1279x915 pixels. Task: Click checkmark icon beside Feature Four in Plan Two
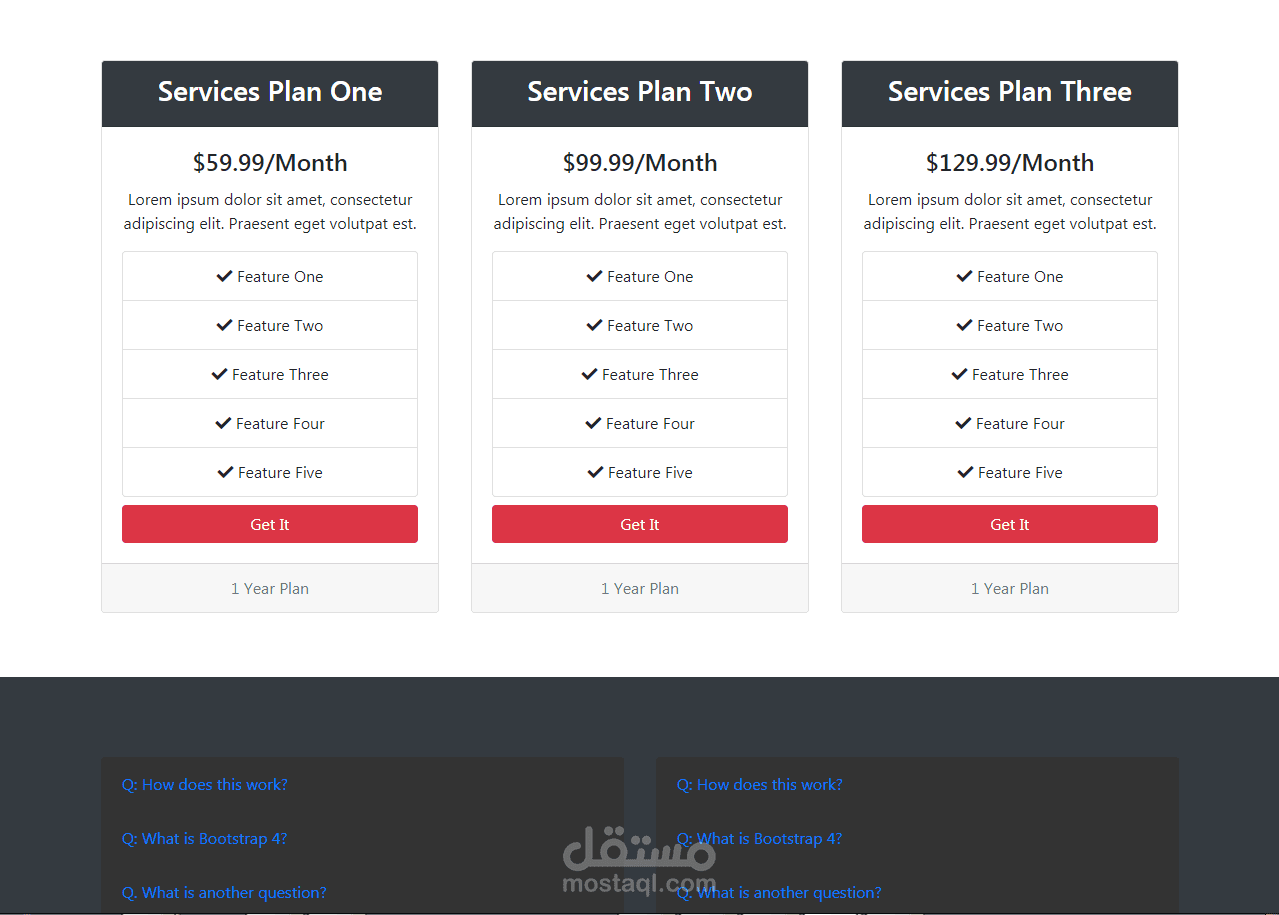point(593,423)
